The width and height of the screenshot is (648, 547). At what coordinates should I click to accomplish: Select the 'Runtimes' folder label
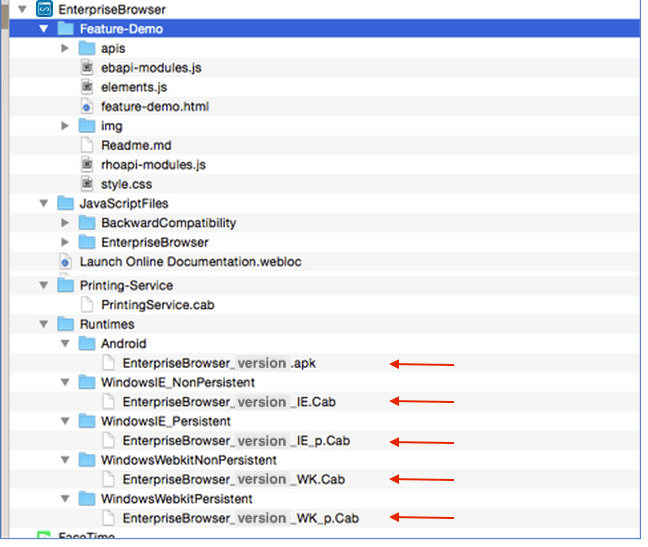click(107, 324)
